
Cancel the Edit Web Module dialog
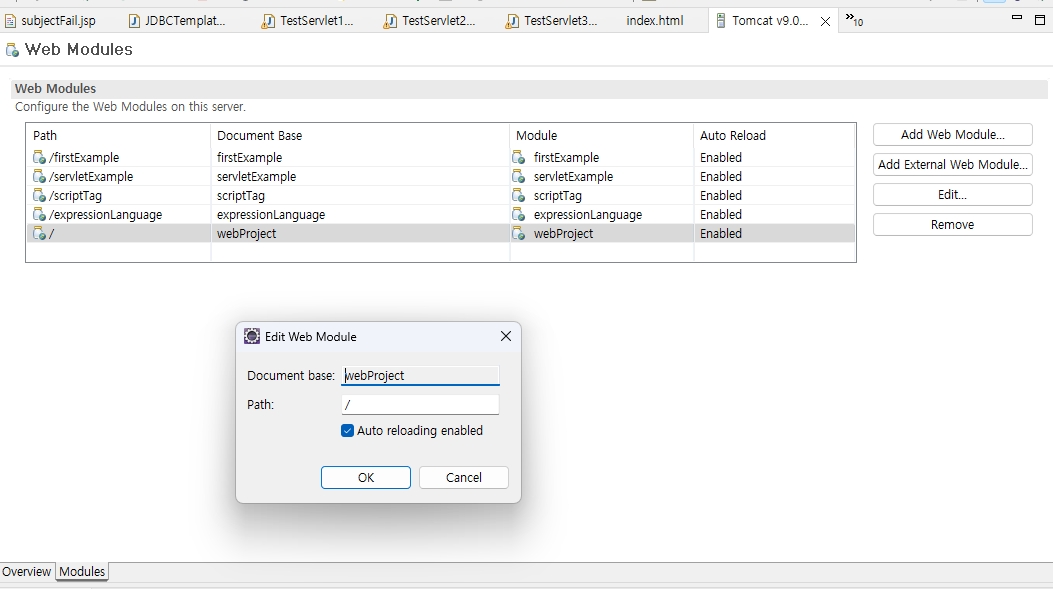tap(463, 478)
